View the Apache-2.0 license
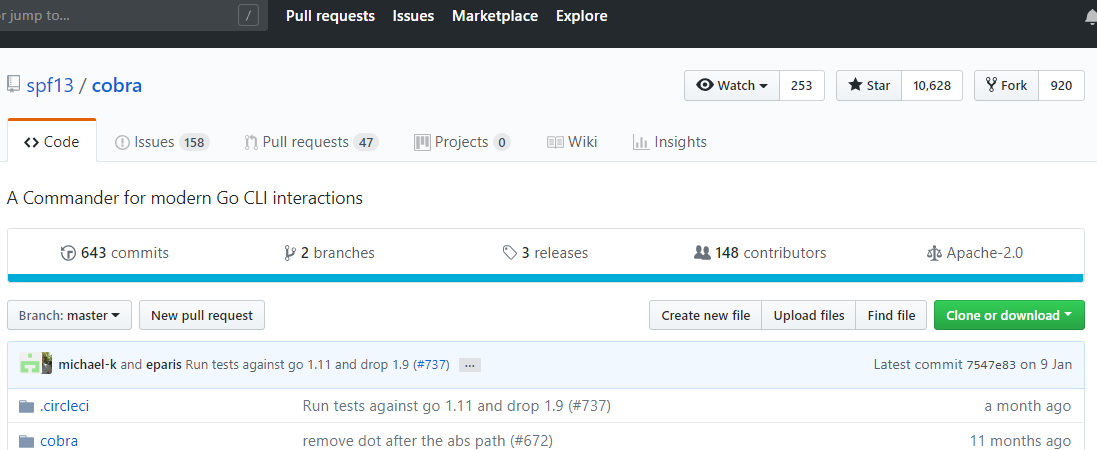Image resolution: width=1097 pixels, height=450 pixels. click(975, 253)
